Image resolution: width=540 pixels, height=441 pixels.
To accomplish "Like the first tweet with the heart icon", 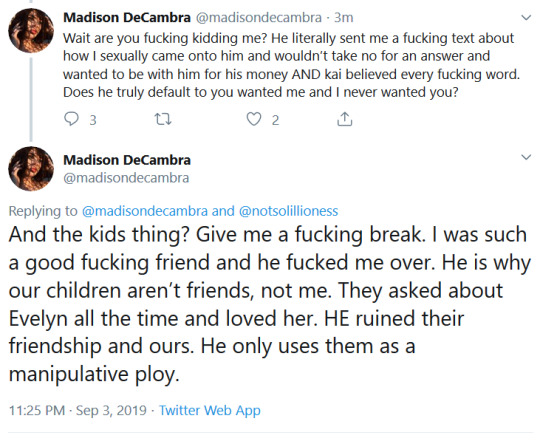I will (254, 119).
